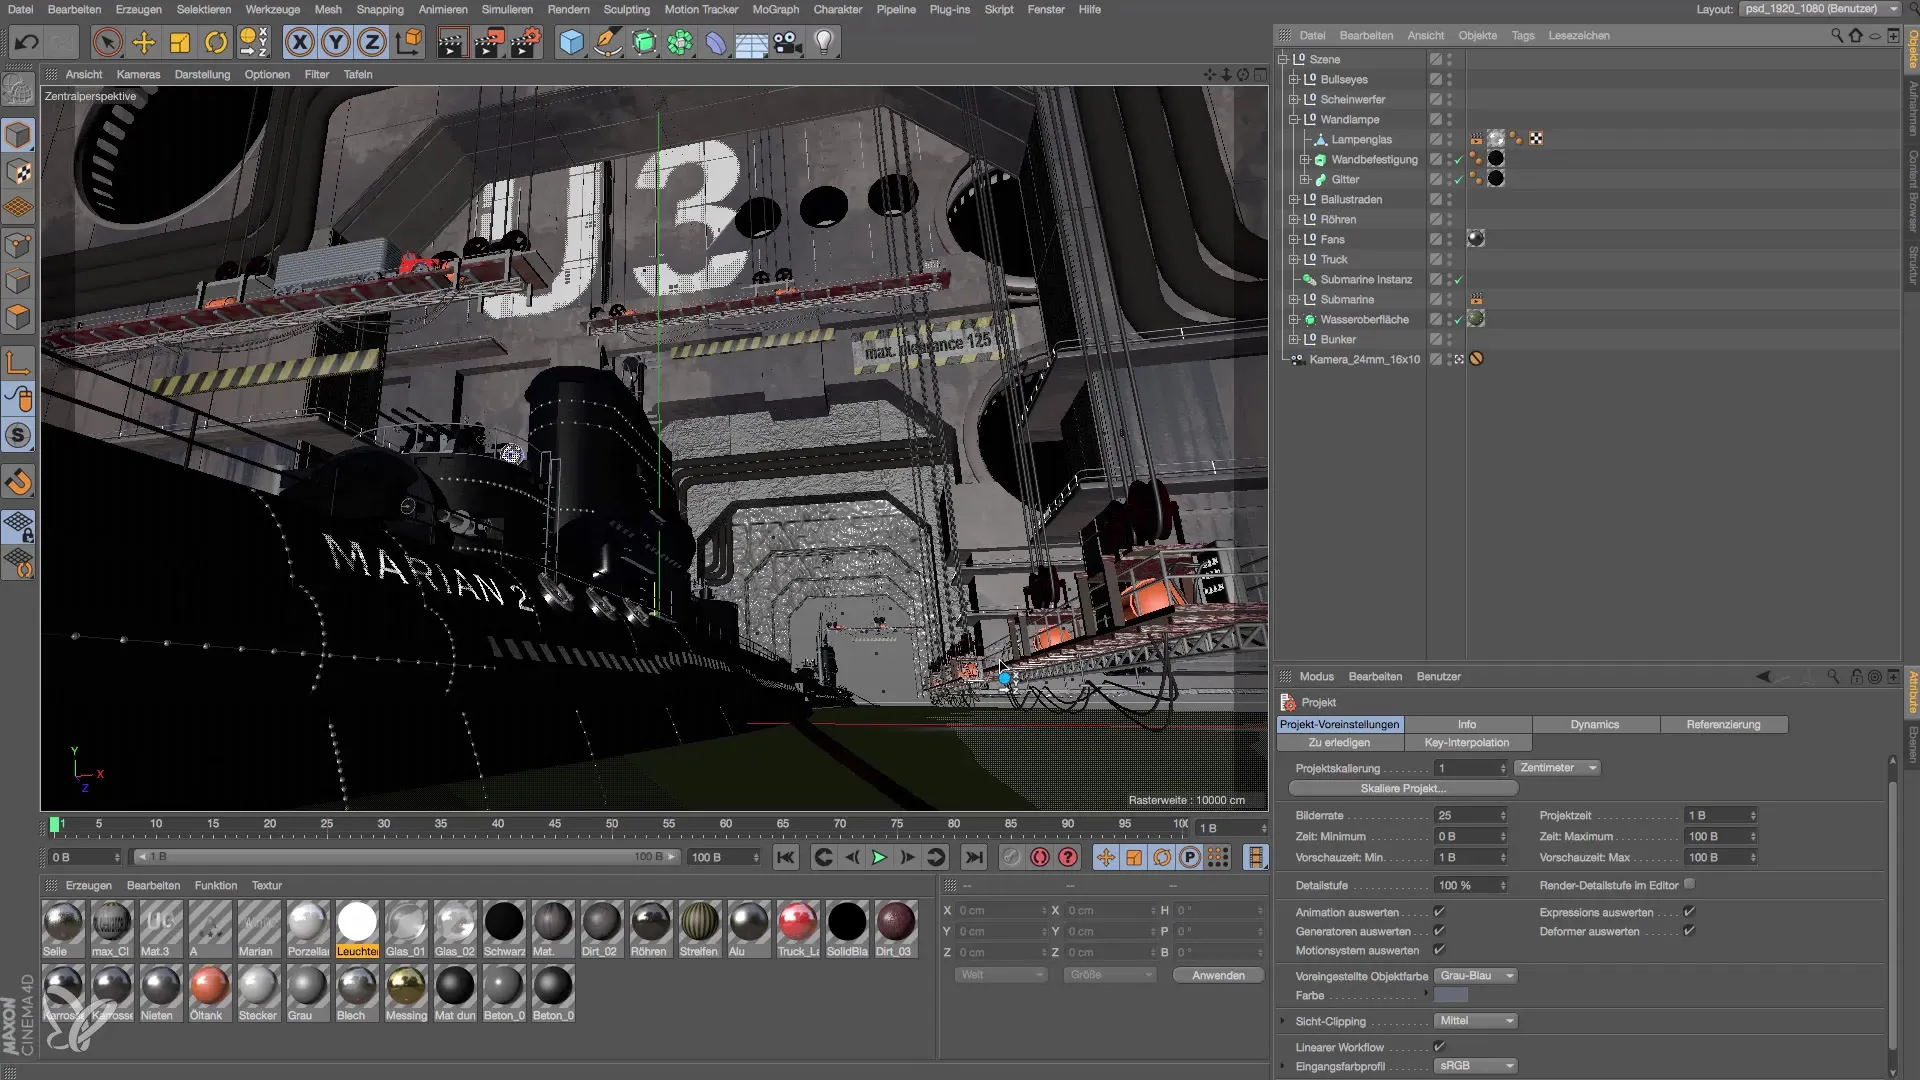Open the Sculpting menu

tap(626, 9)
